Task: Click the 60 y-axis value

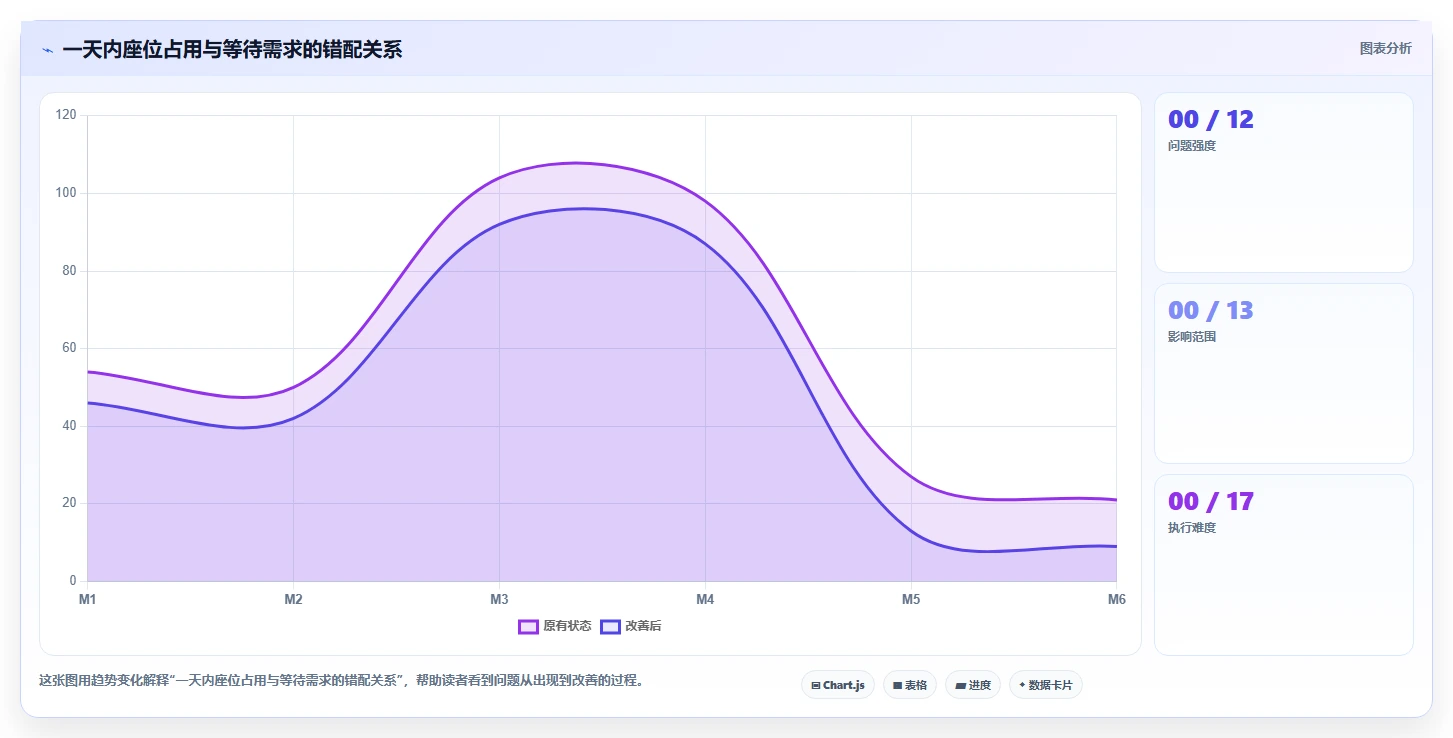Action: (68, 348)
